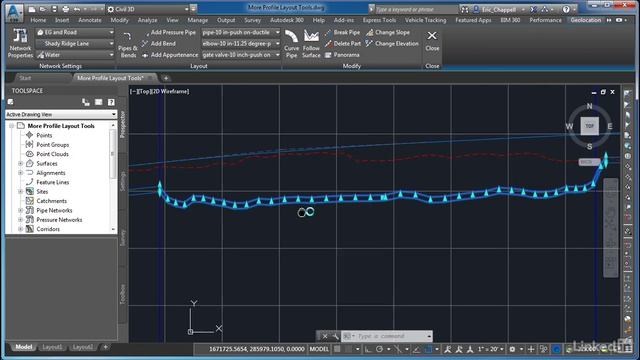Click the Customize wrench icon in the command line

tap(335, 336)
